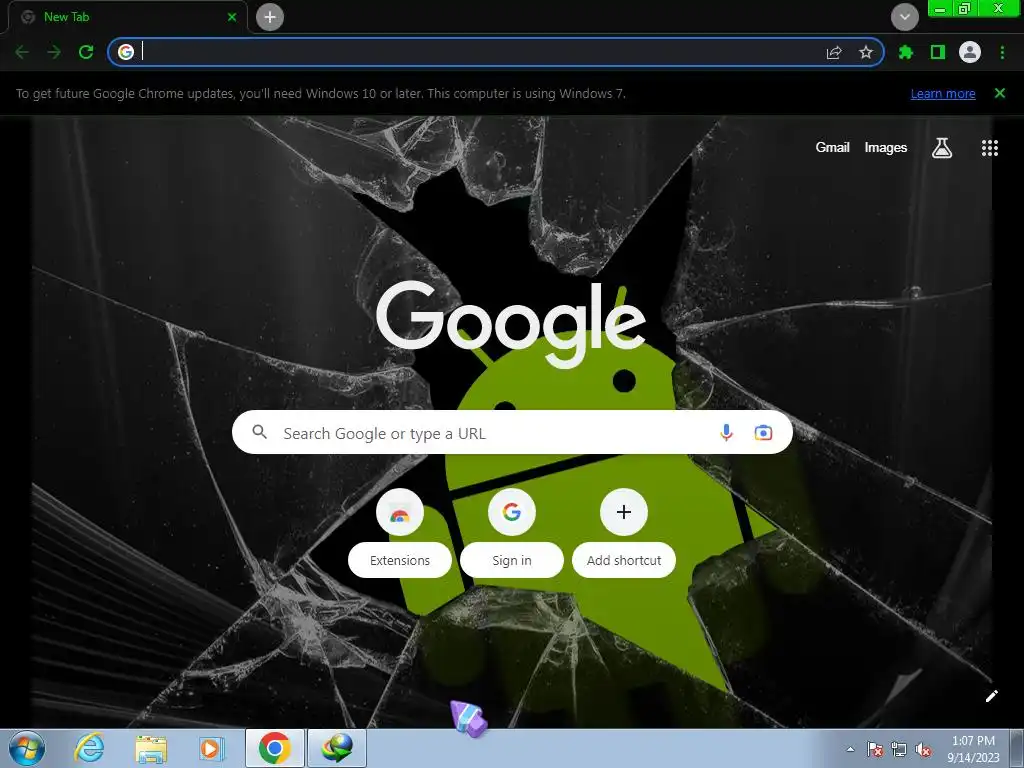Click the network tray icon
The image size is (1024, 768).
[x=899, y=749]
